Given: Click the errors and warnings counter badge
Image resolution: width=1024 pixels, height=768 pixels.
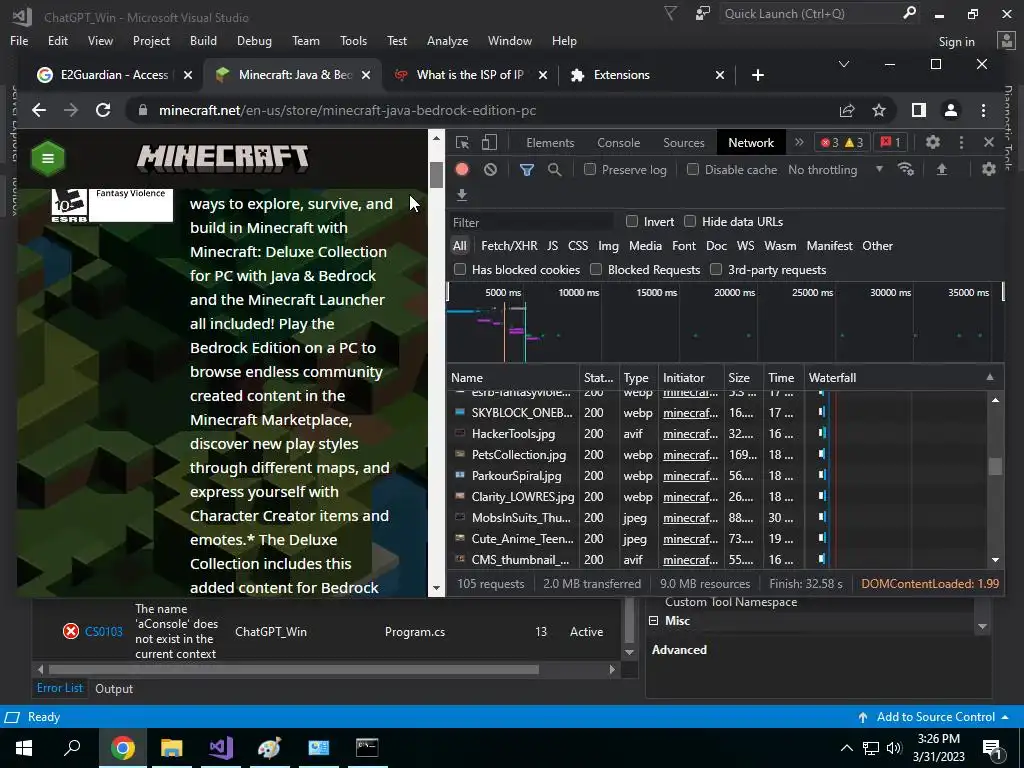Looking at the screenshot, I should (842, 142).
